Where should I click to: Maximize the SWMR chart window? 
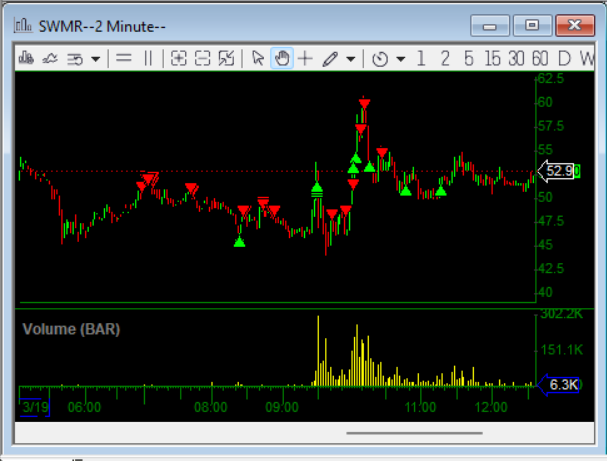pos(532,26)
